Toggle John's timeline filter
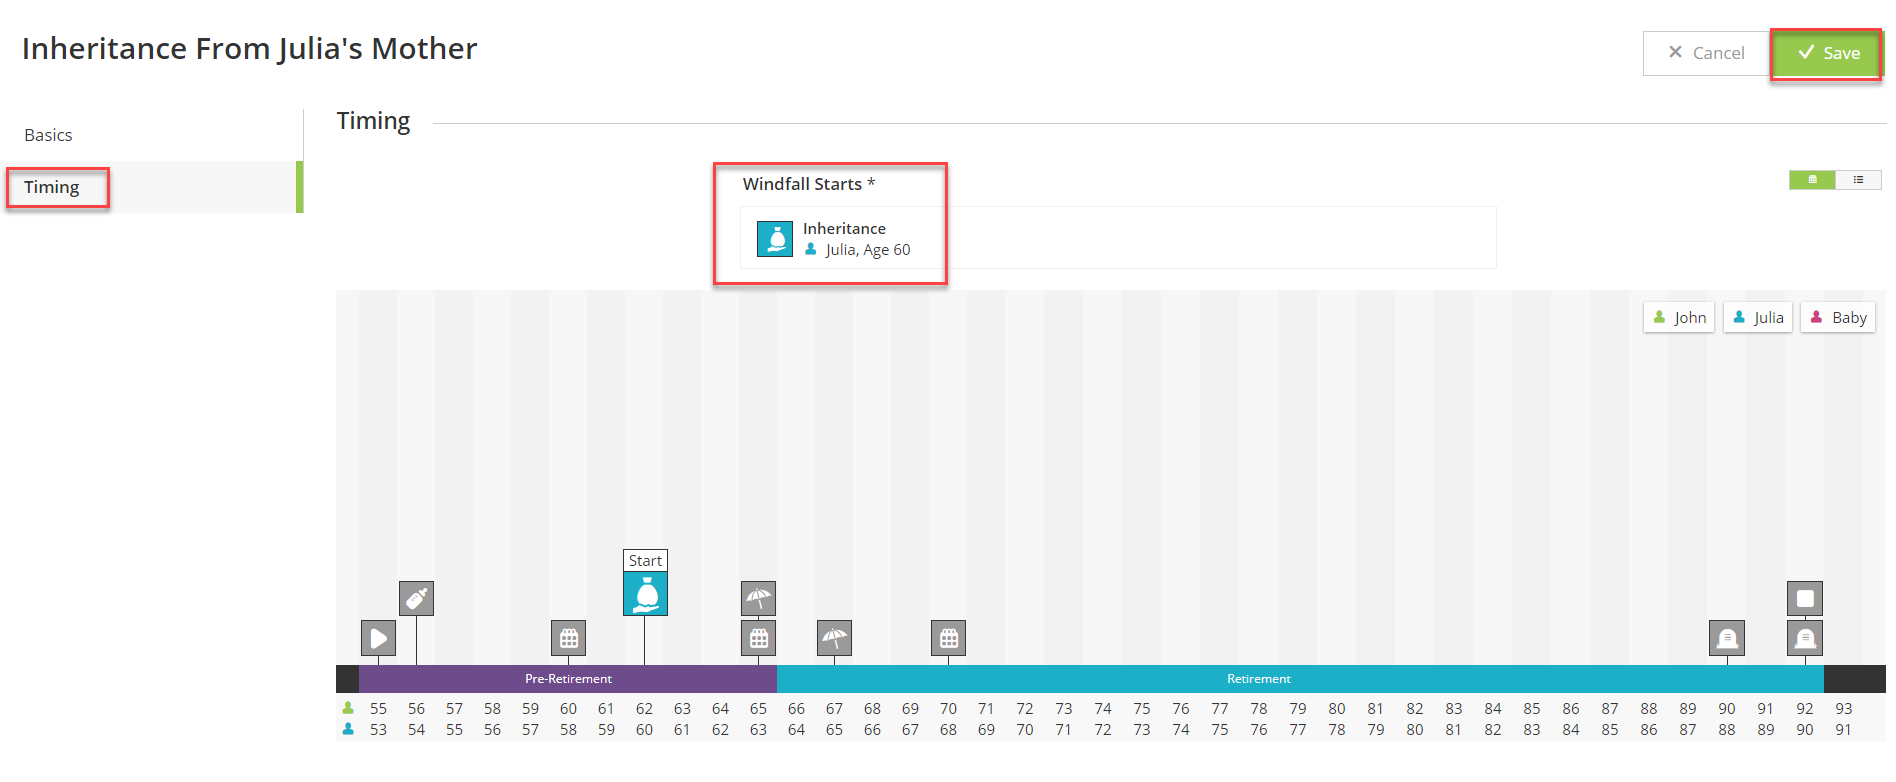The image size is (1896, 782). (x=1680, y=317)
